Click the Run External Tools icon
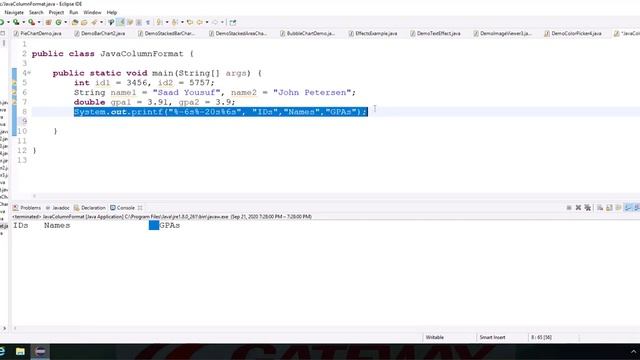This screenshot has height=360, width=640. pyautogui.click(x=31, y=22)
